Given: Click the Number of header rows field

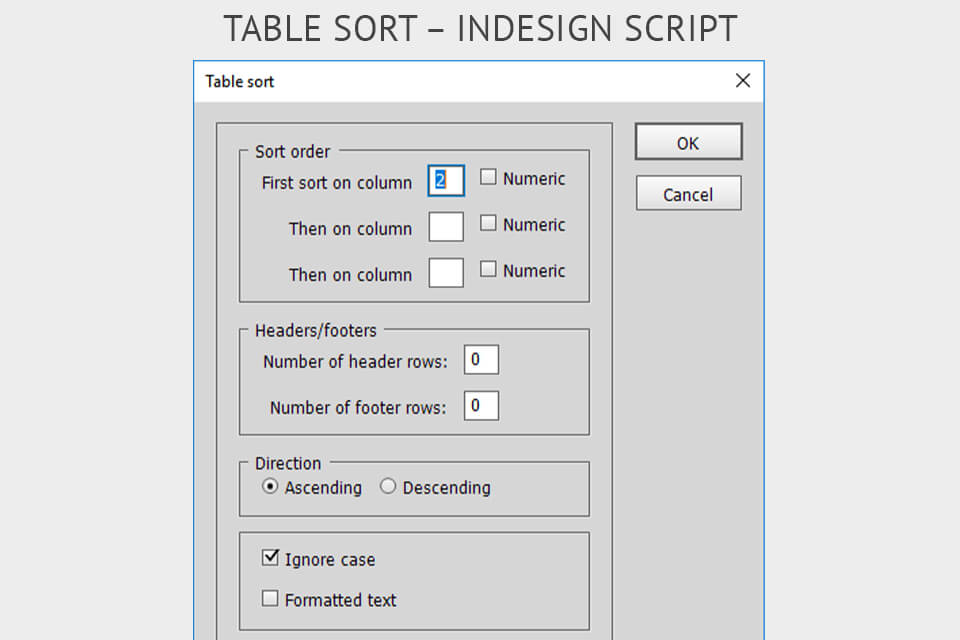Looking at the screenshot, I should [x=481, y=358].
